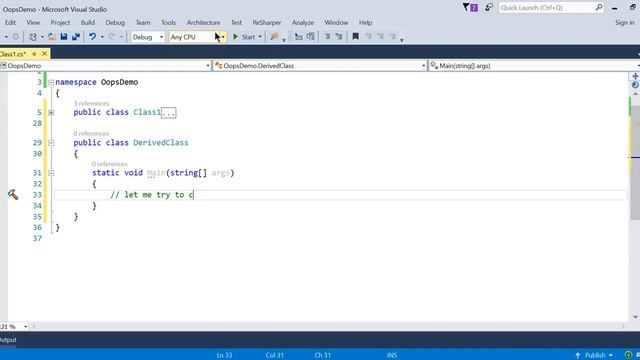Image resolution: width=640 pixels, height=360 pixels.
Task: Open the Window menu
Action: click(x=336, y=23)
